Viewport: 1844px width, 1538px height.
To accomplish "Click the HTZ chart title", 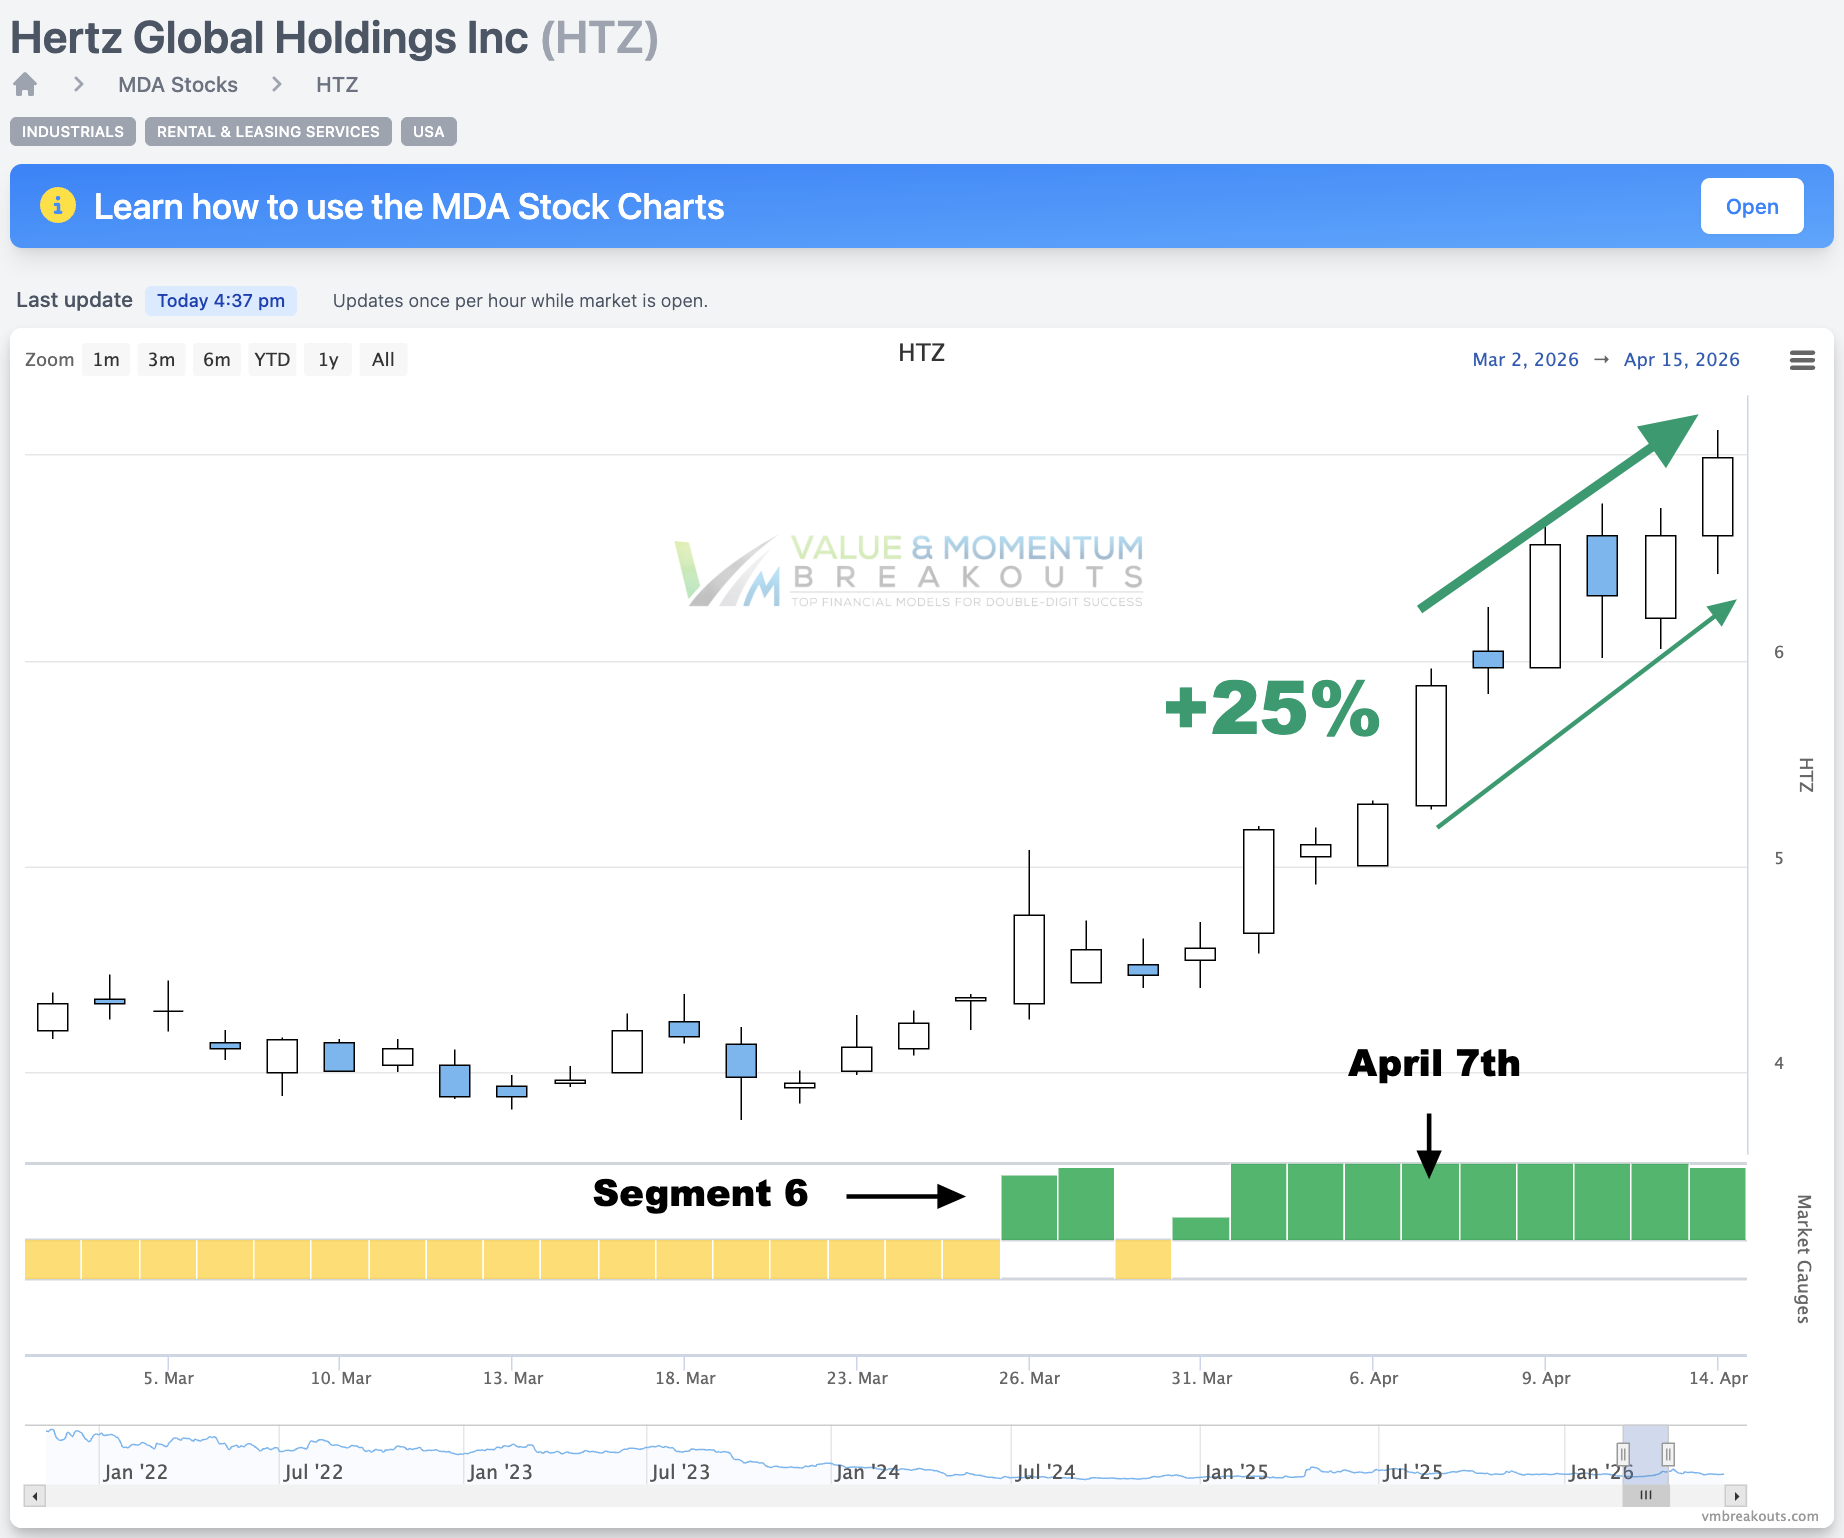I will (921, 353).
